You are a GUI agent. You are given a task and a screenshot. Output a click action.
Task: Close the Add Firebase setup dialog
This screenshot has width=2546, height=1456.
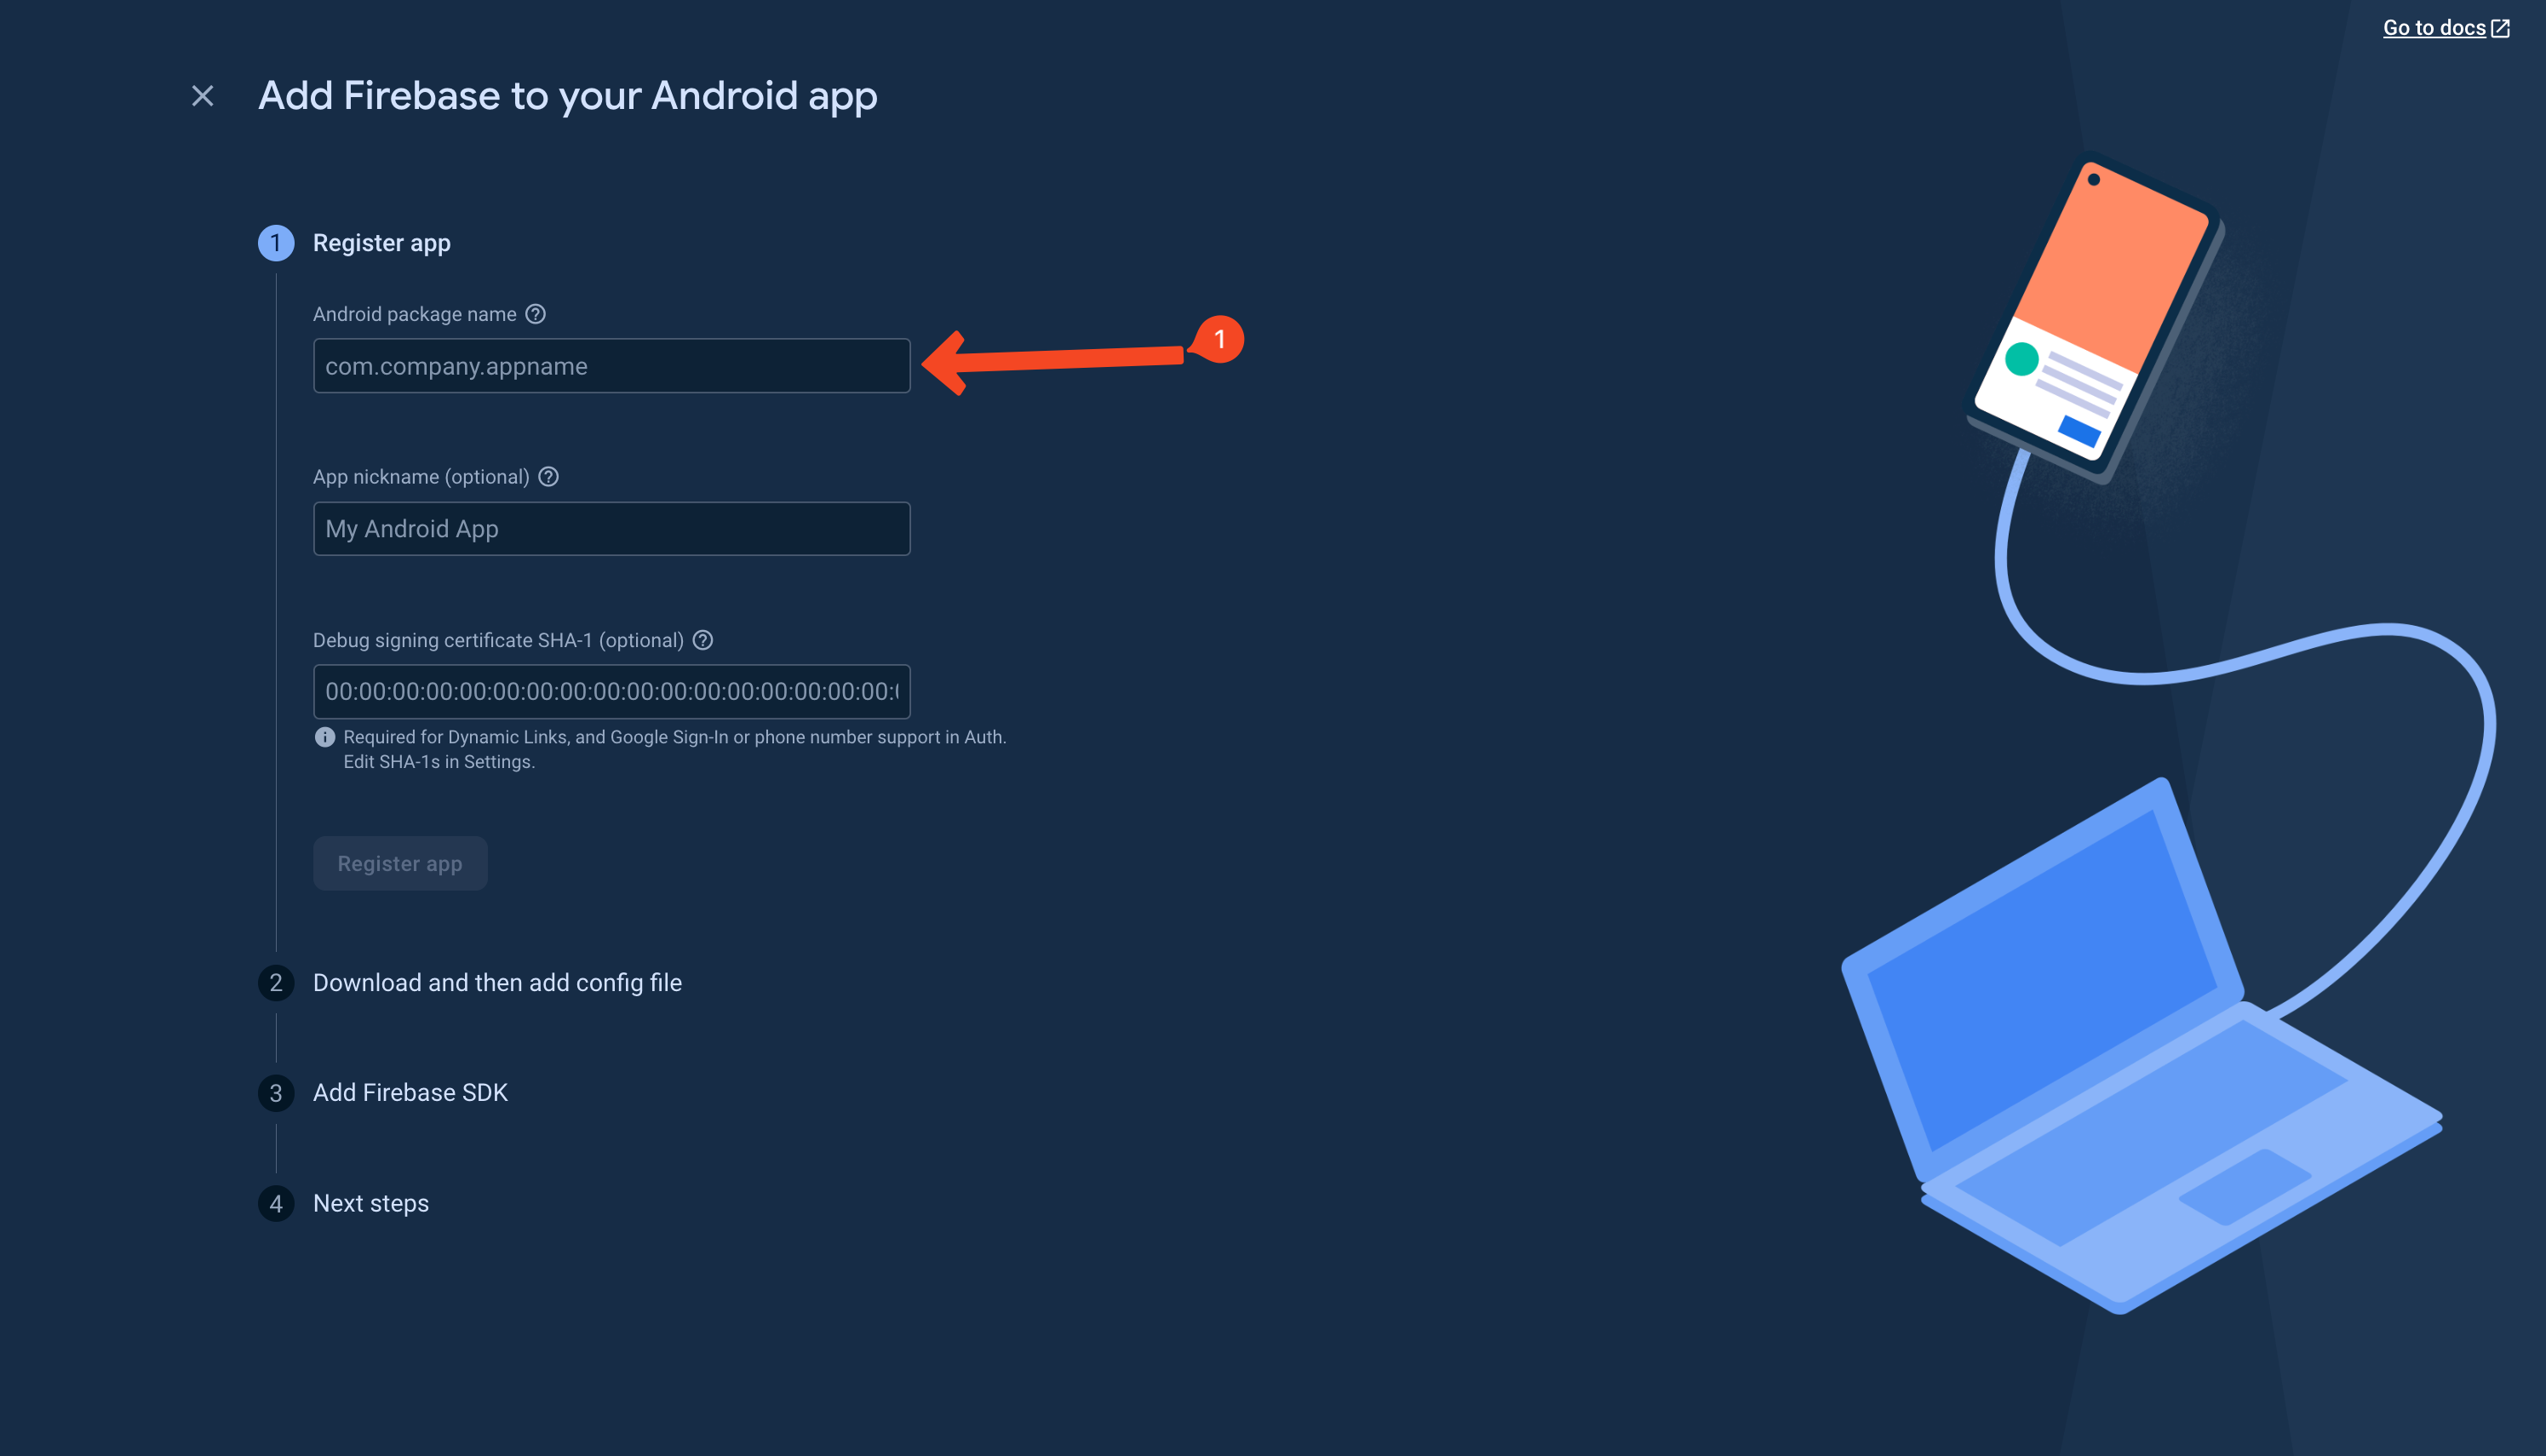coord(203,96)
